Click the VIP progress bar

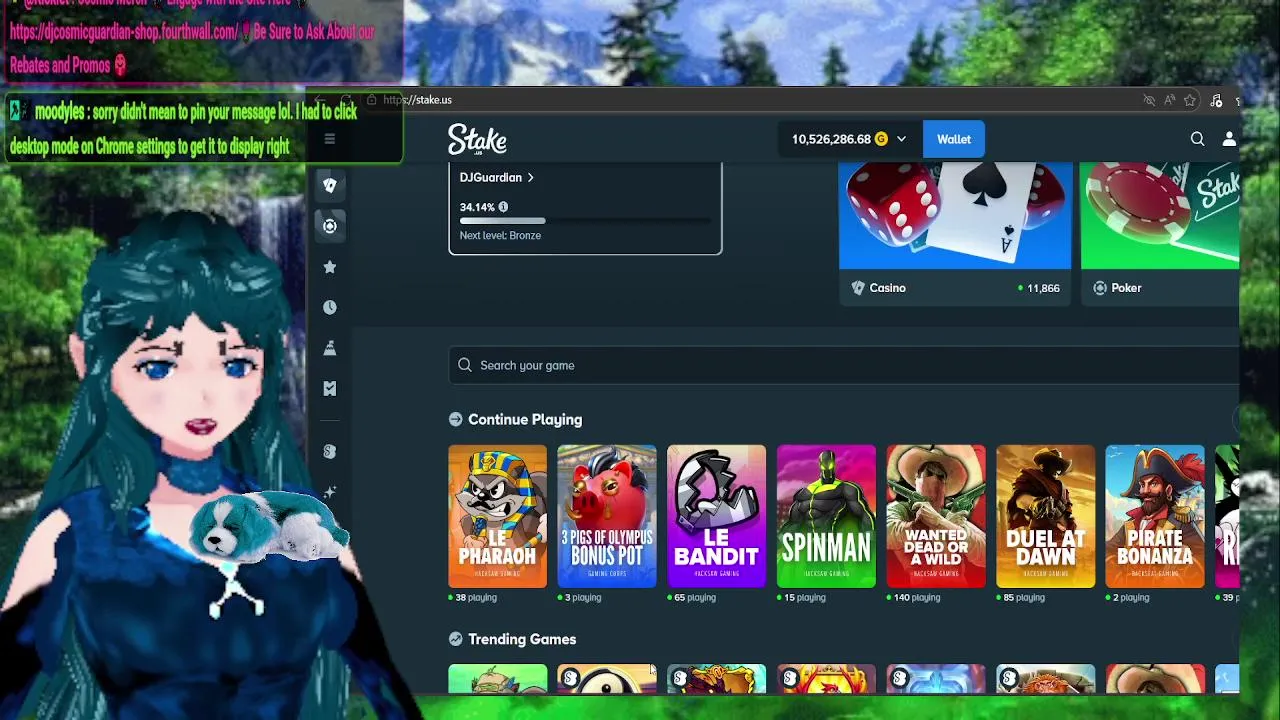pos(585,220)
